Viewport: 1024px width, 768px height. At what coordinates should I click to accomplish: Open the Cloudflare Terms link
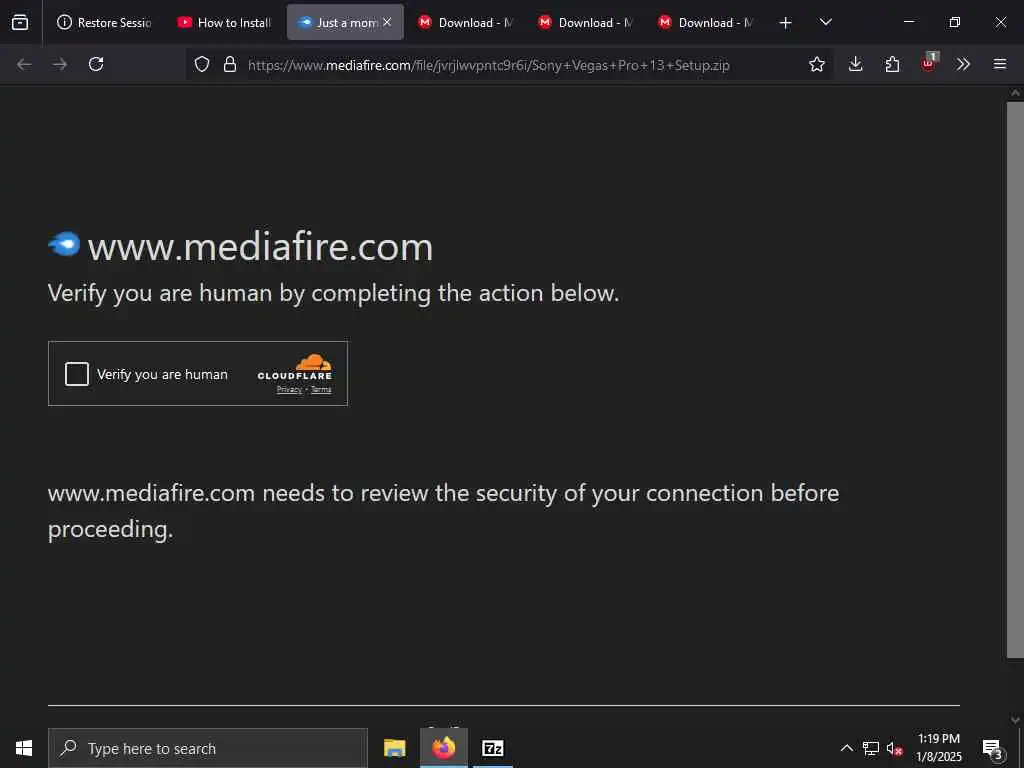tap(321, 390)
